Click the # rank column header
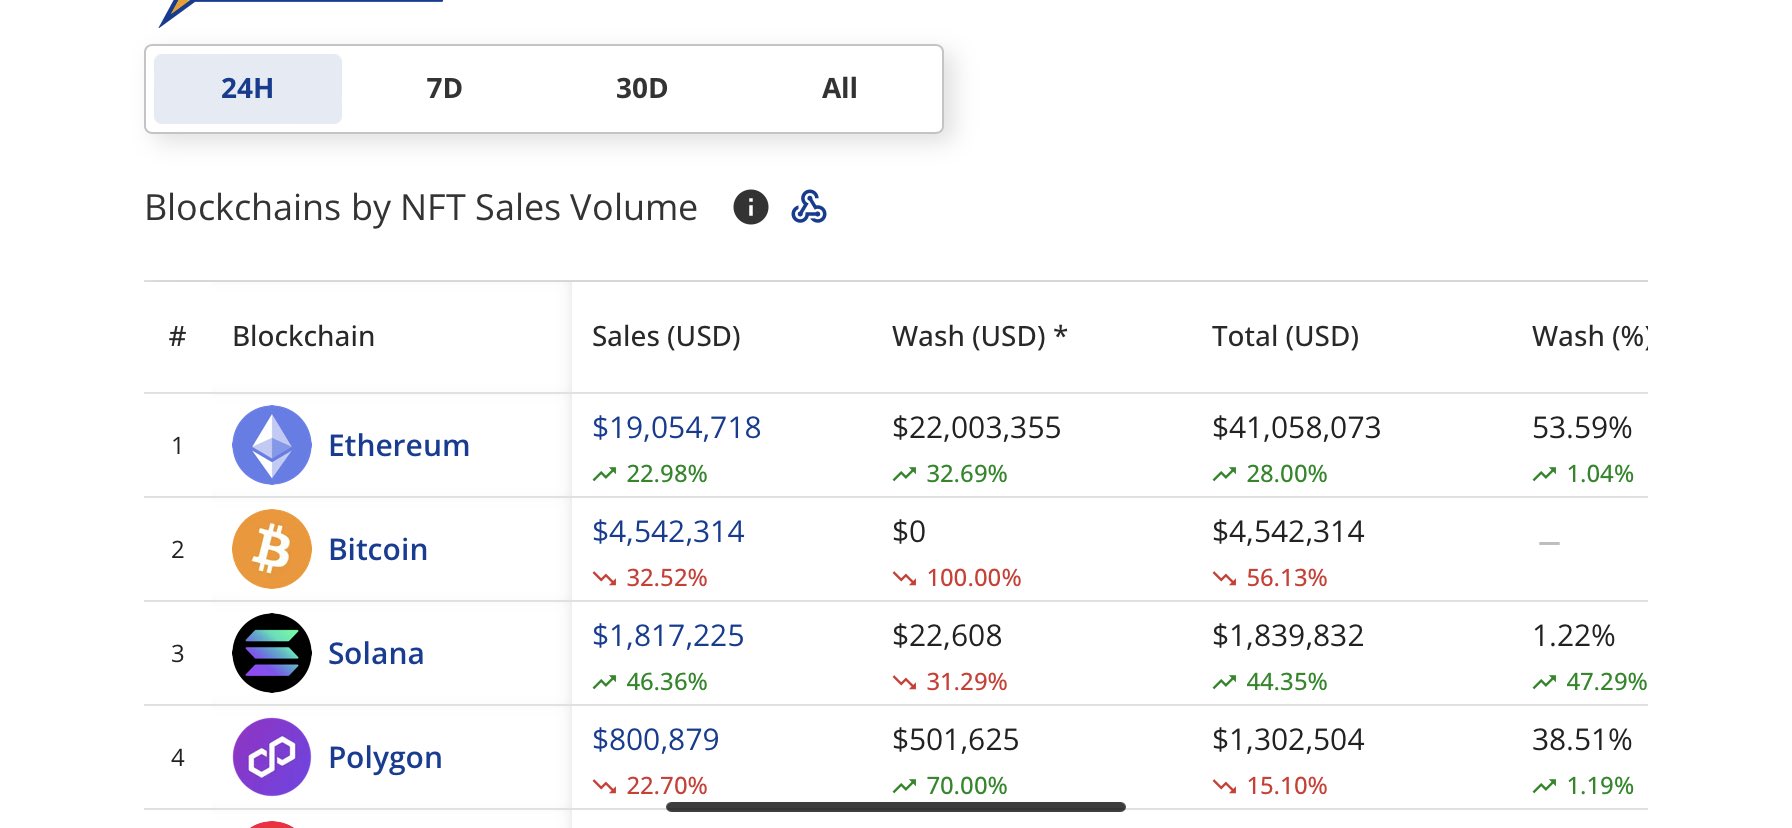 coord(177,336)
